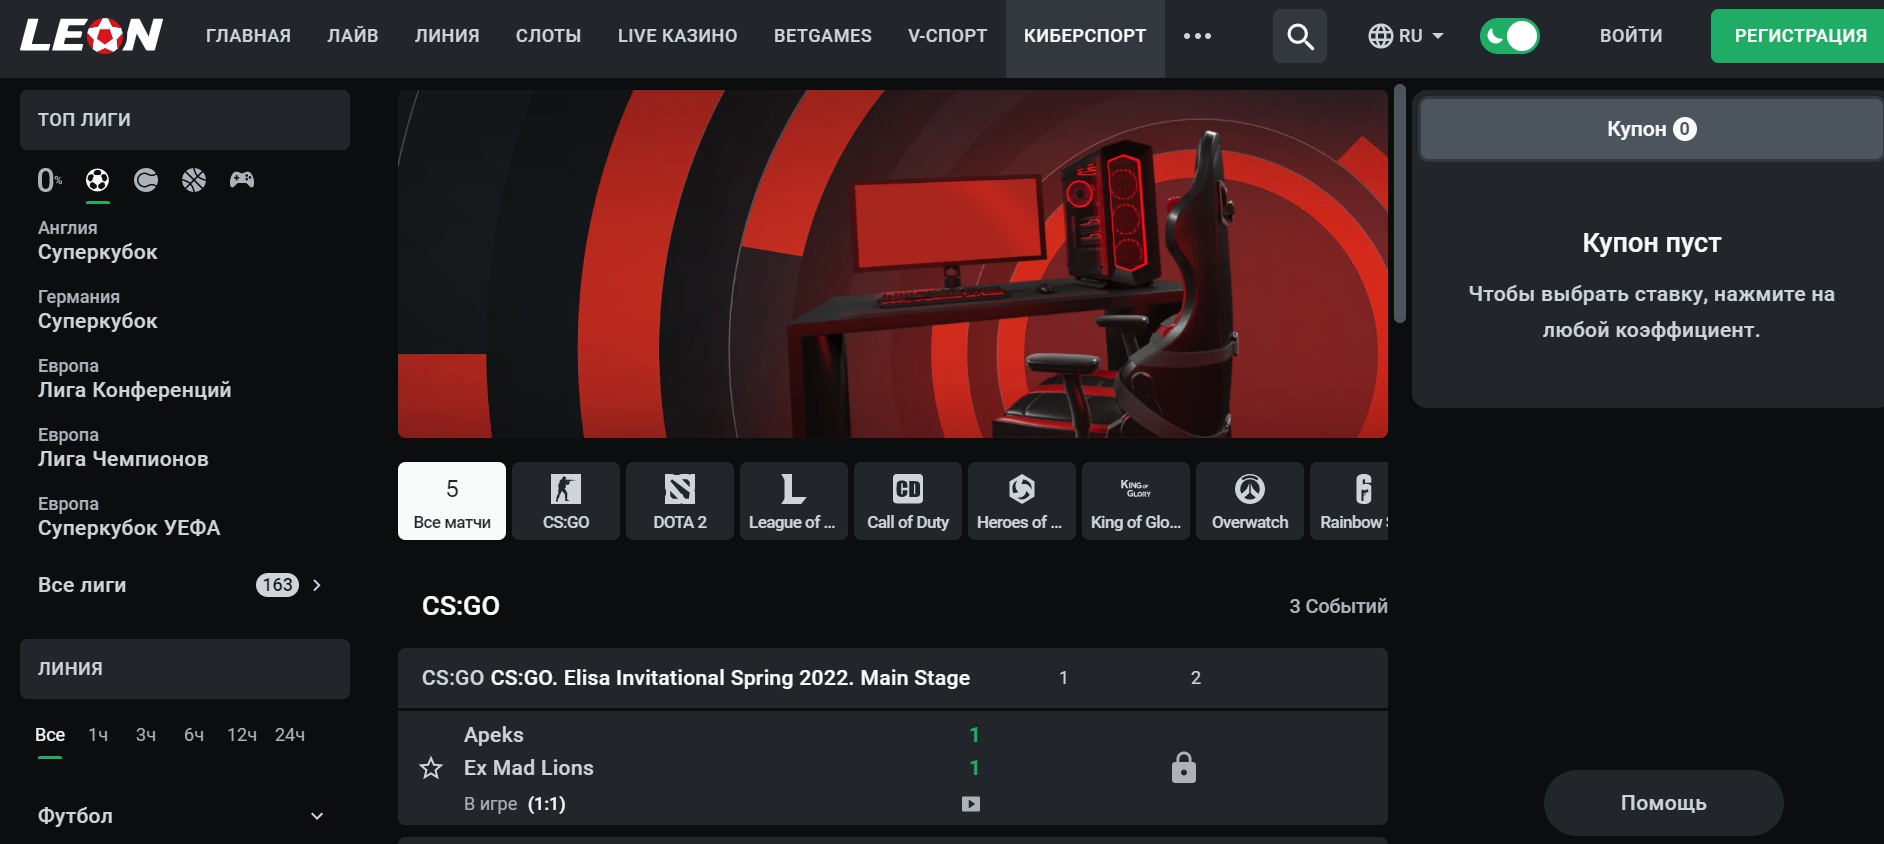The image size is (1884, 844).
Task: Click the page vertical scrollbar
Action: (1400, 205)
